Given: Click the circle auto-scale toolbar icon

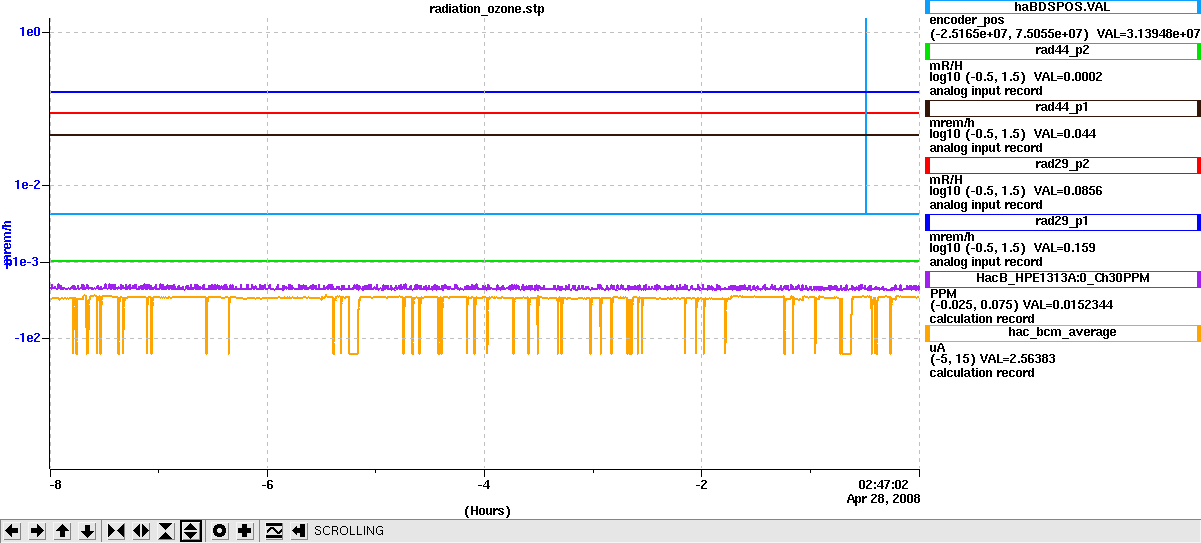Looking at the screenshot, I should coord(219,531).
